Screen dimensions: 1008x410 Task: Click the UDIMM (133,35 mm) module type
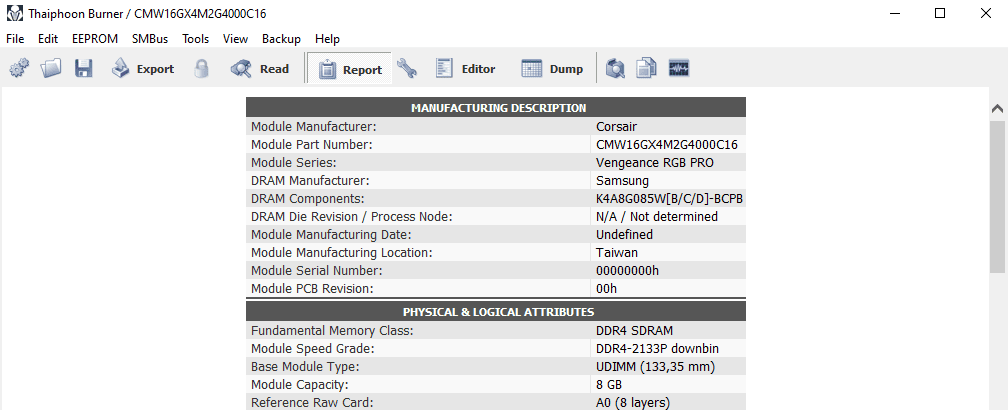[656, 367]
